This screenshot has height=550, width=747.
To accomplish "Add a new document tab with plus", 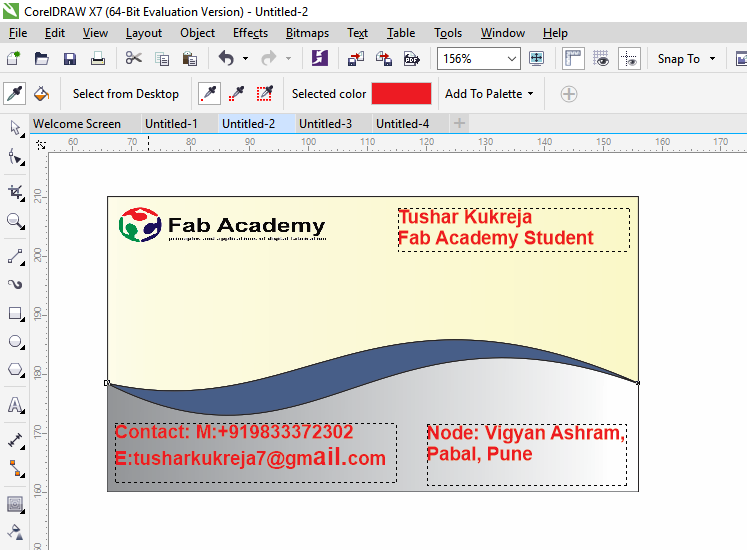I will click(x=459, y=124).
